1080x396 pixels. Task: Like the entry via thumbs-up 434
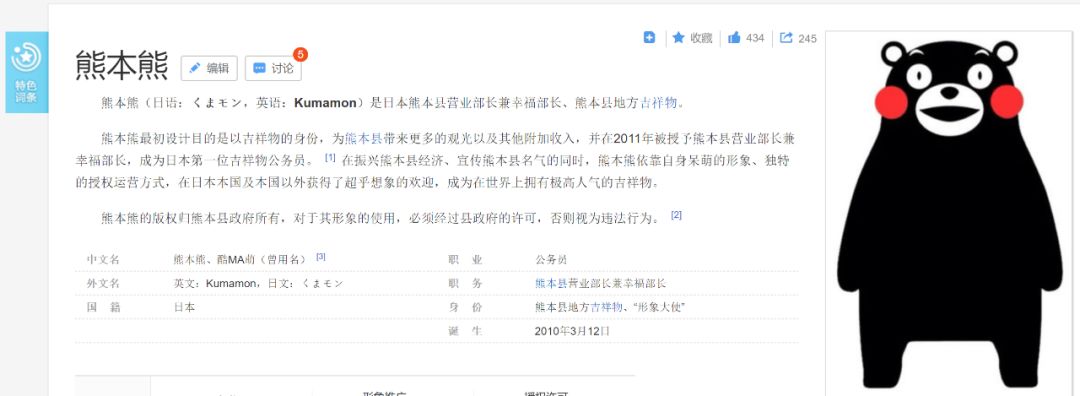(734, 37)
